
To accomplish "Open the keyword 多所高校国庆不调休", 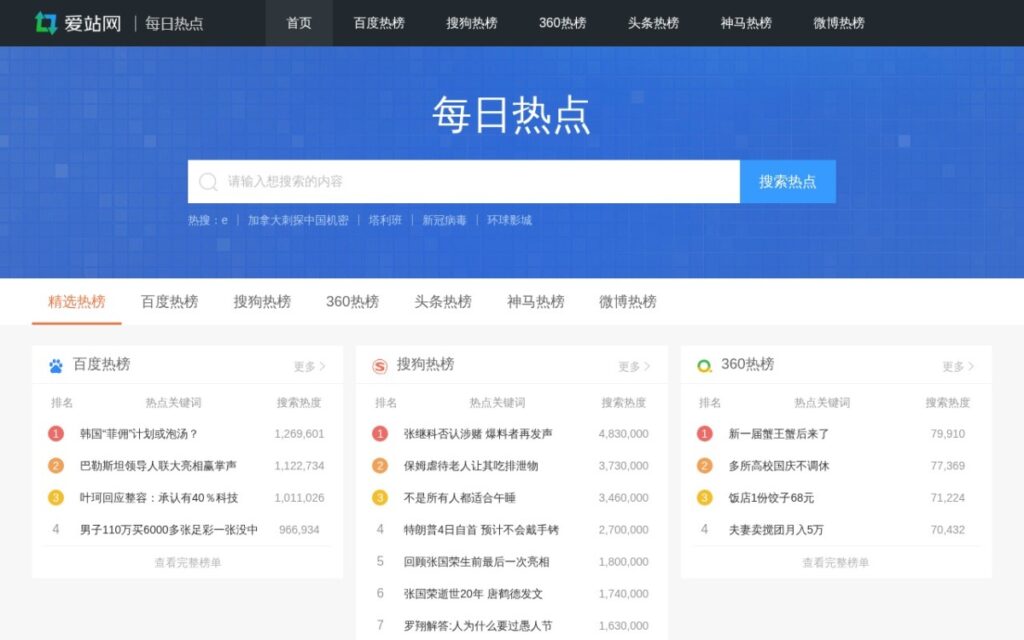I will (x=778, y=466).
